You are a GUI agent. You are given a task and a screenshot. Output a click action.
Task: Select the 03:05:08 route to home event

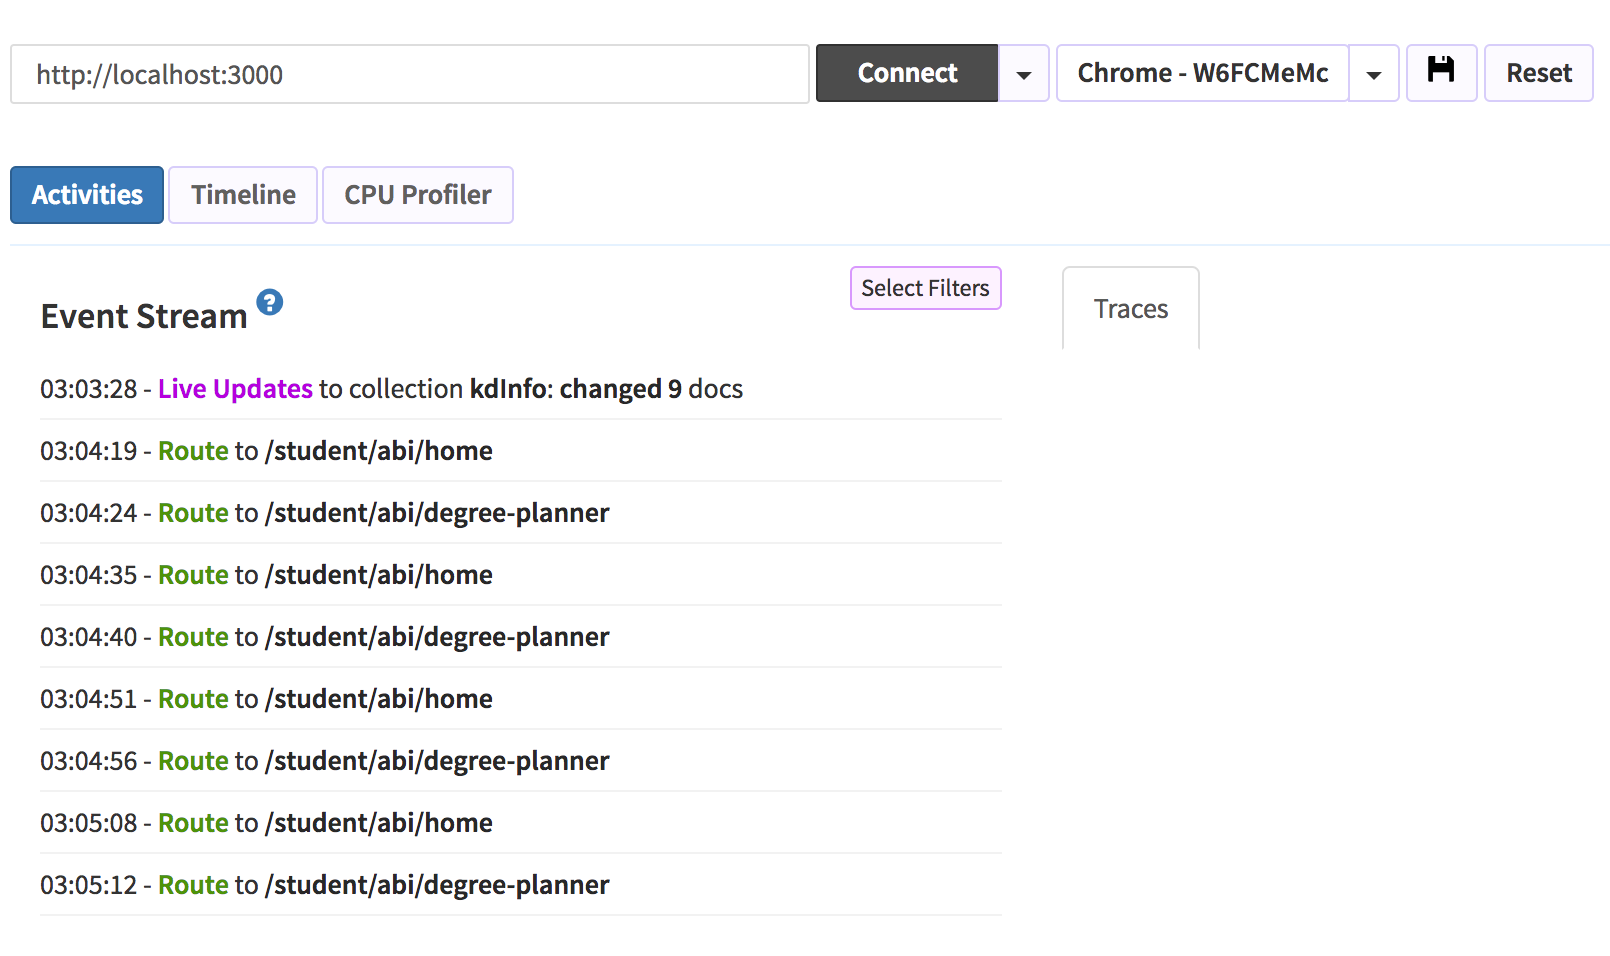[x=266, y=823]
